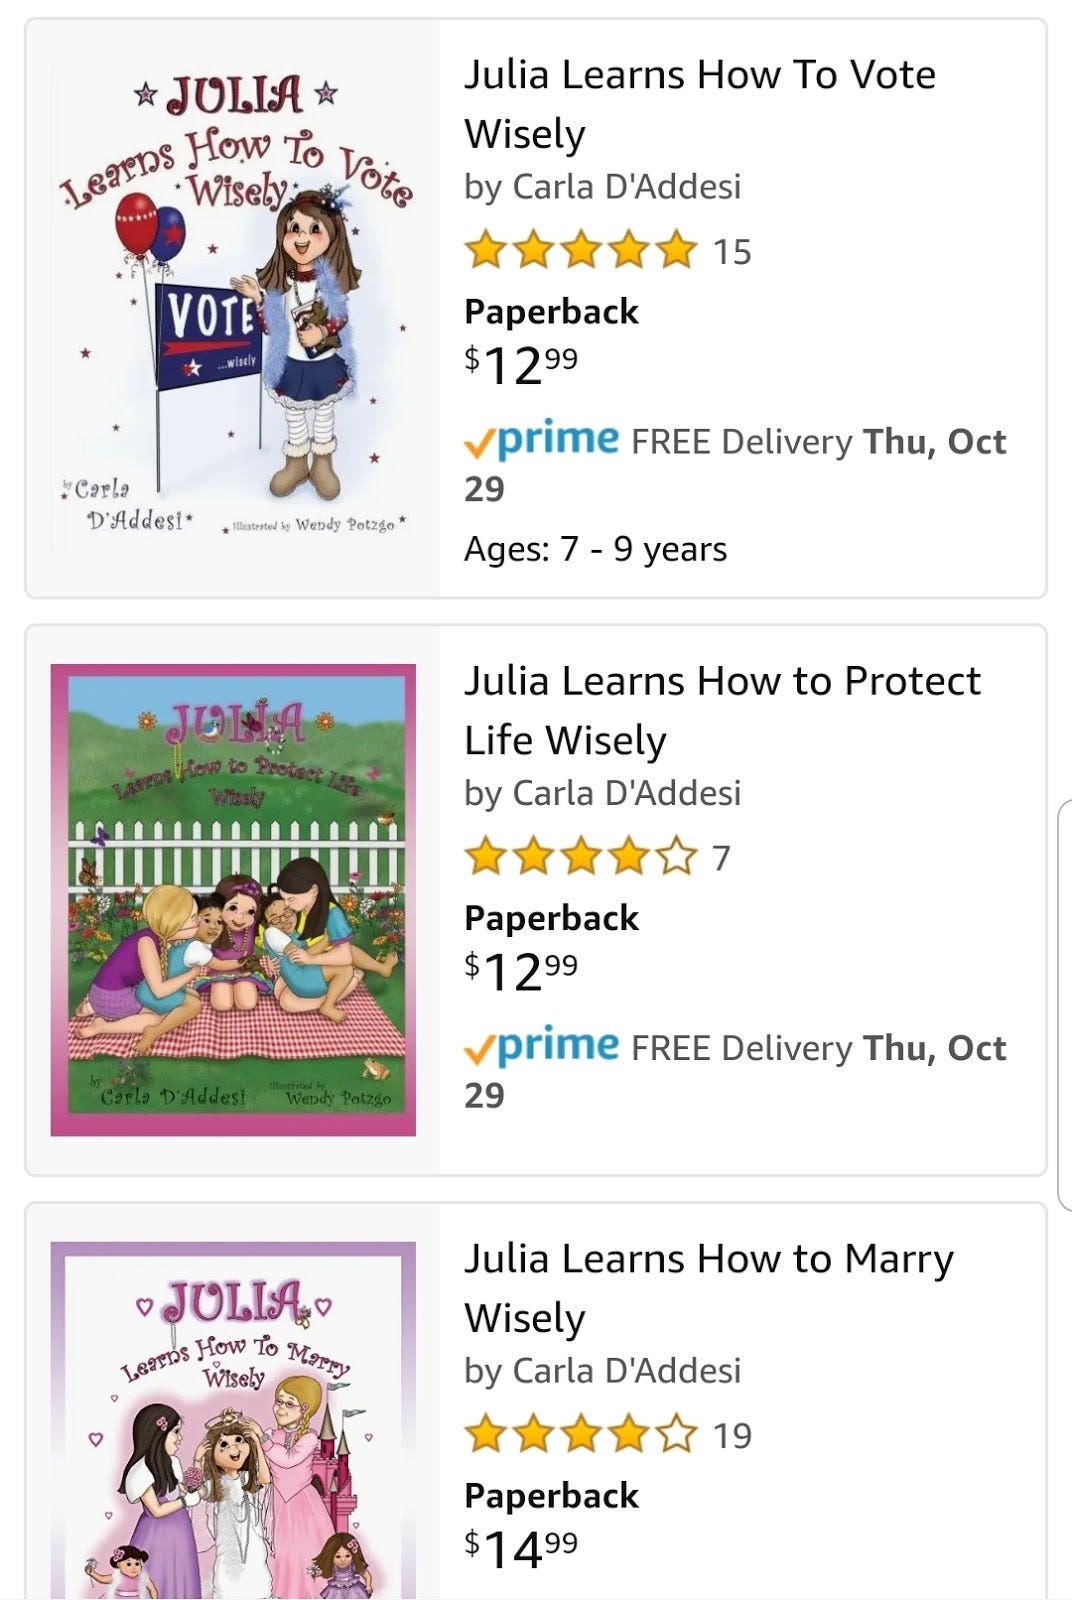Click Prime logo on Protect Life listing

(x=542, y=1046)
